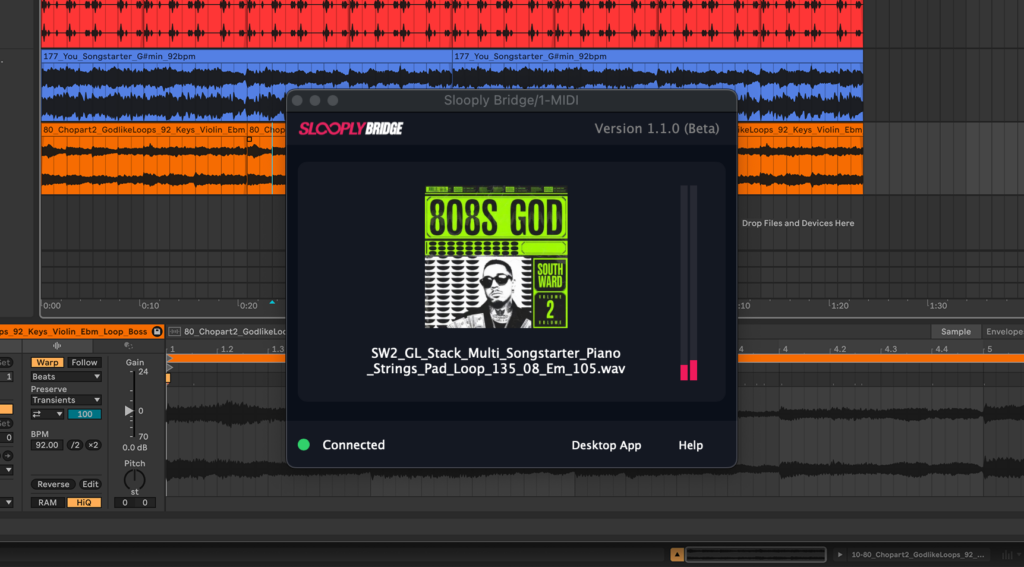The height and width of the screenshot is (567, 1024).
Task: Toggle the HiQ mode button
Action: [x=84, y=502]
